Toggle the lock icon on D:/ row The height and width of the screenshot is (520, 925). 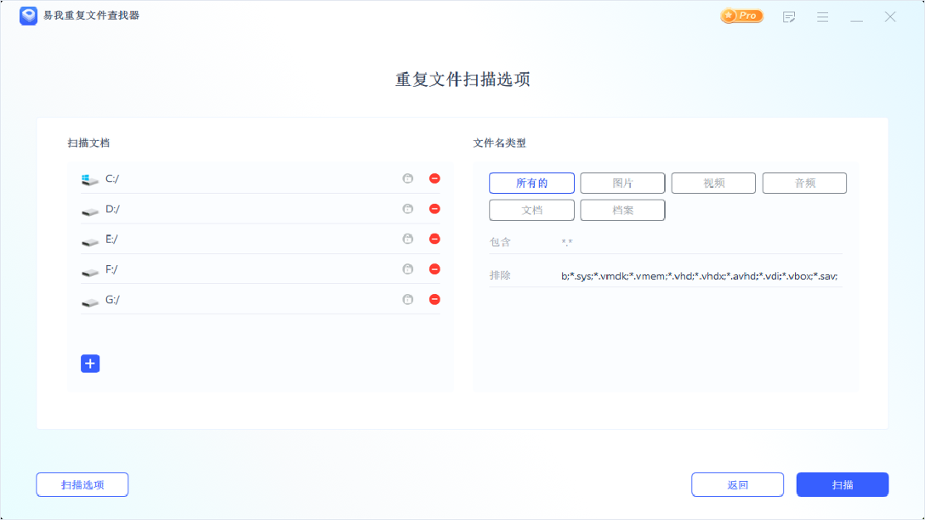pos(408,209)
